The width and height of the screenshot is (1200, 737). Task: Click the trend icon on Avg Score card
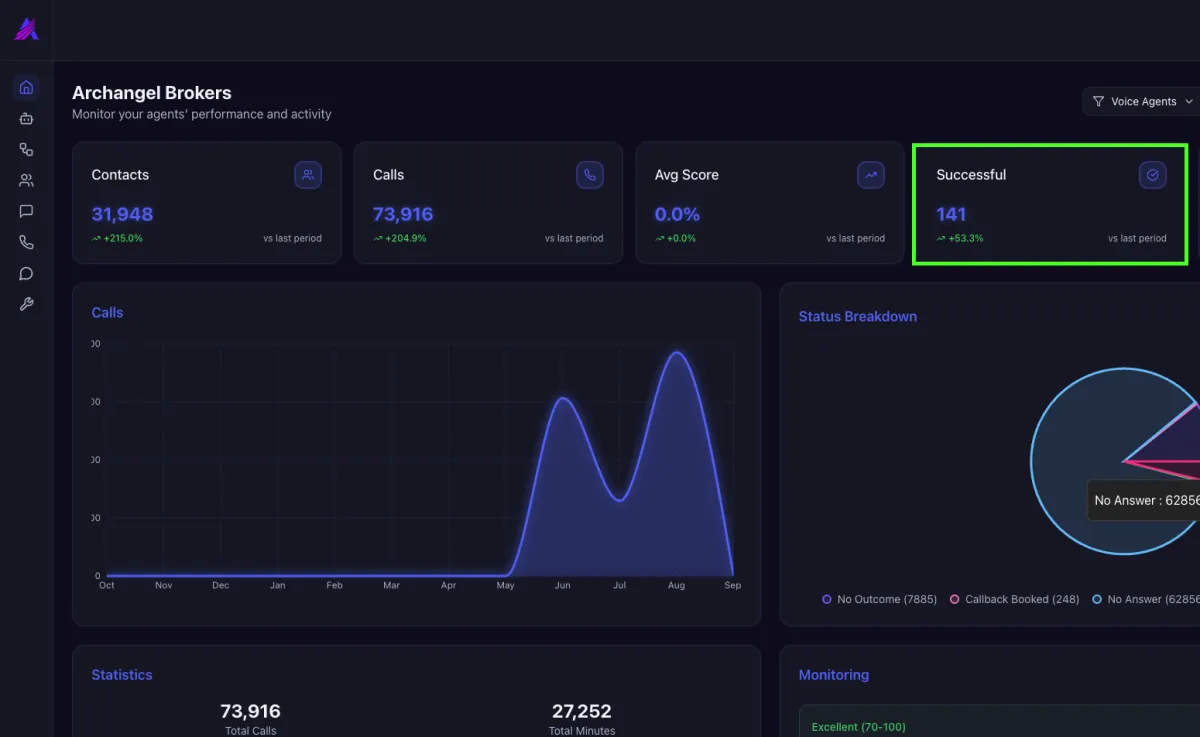871,175
